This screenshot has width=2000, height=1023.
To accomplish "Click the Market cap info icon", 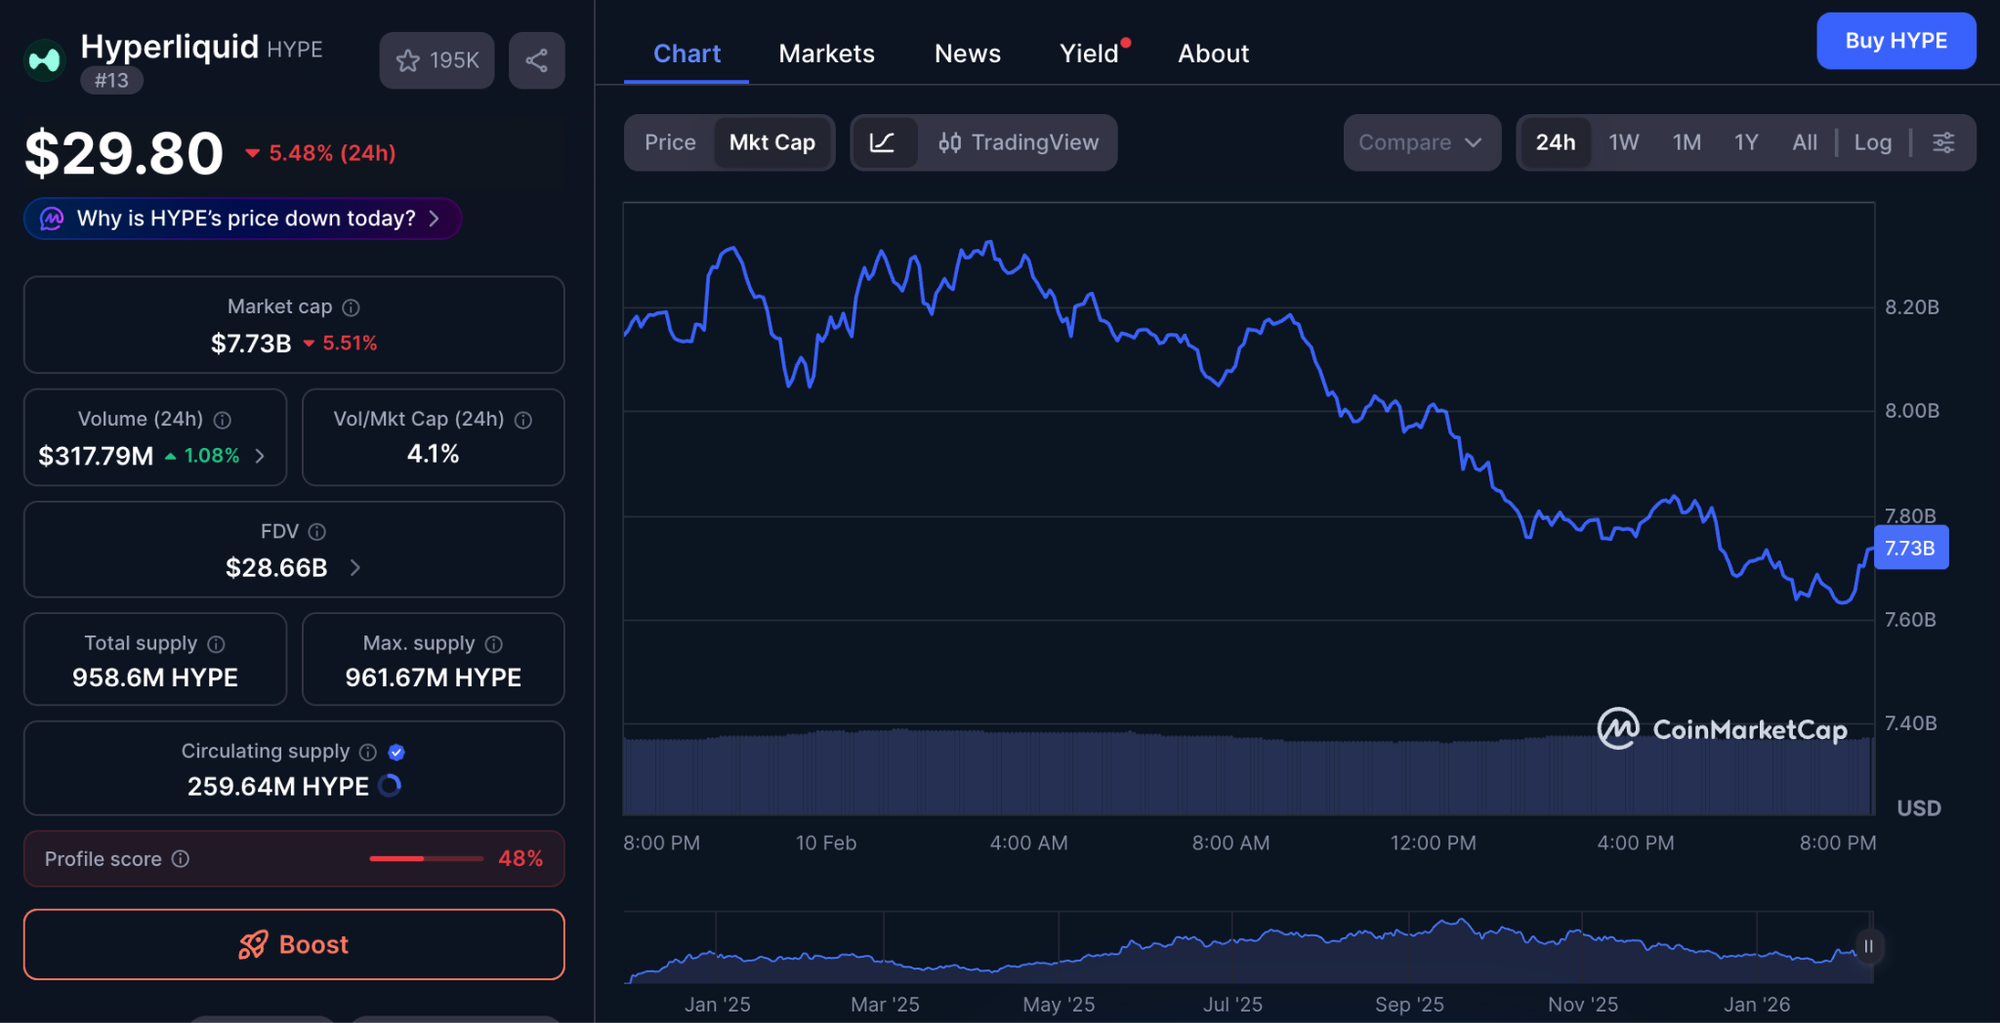I will (x=349, y=307).
